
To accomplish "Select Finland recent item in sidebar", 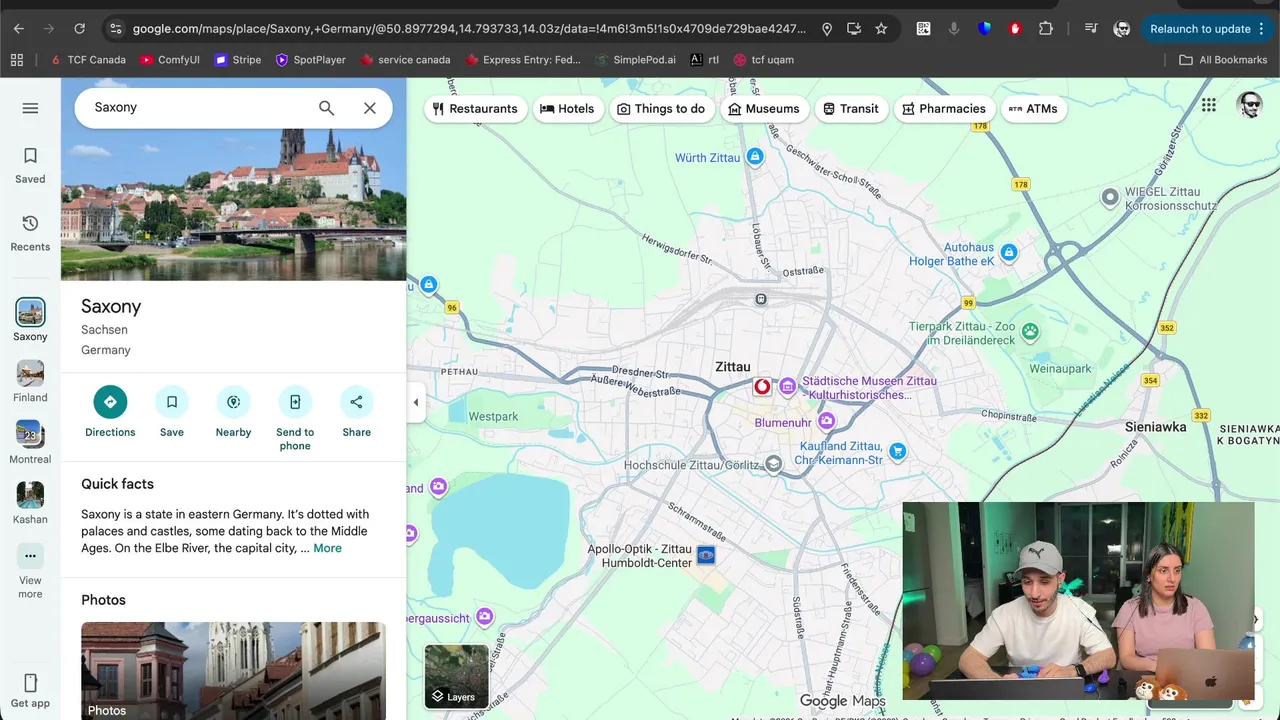I will 30,381.
